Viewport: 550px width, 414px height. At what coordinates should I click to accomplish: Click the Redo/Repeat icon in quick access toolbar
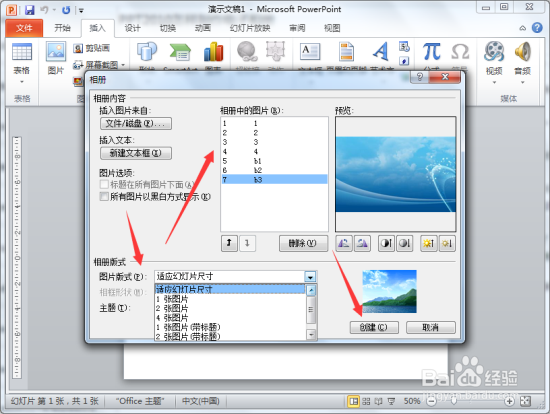(66, 10)
